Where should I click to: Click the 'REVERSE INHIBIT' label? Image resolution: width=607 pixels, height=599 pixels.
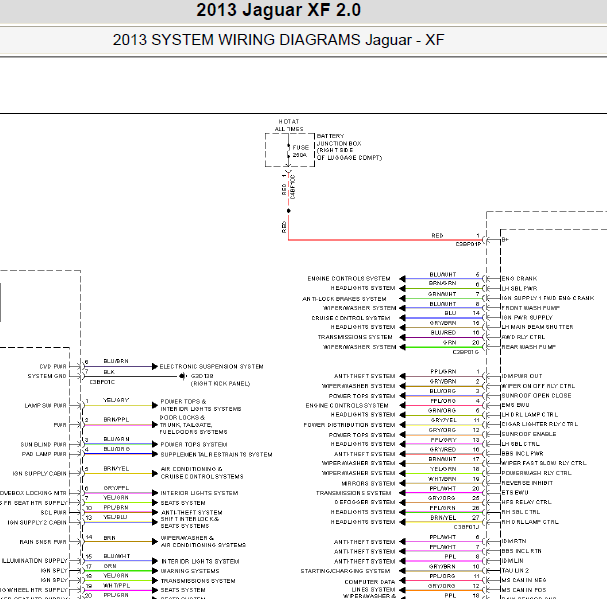coord(527,483)
